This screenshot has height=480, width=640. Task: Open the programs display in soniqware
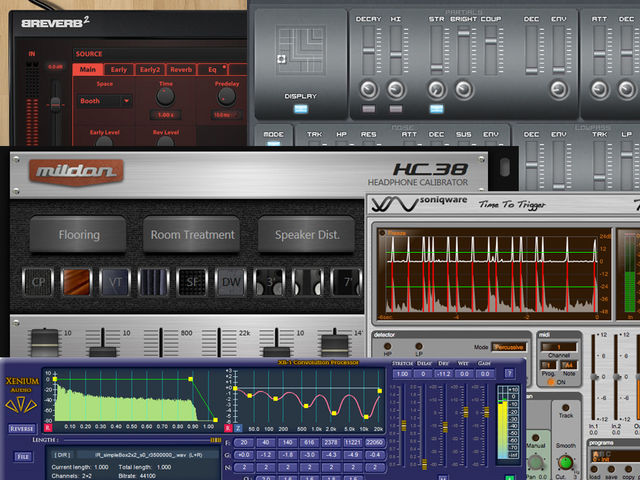coord(614,457)
